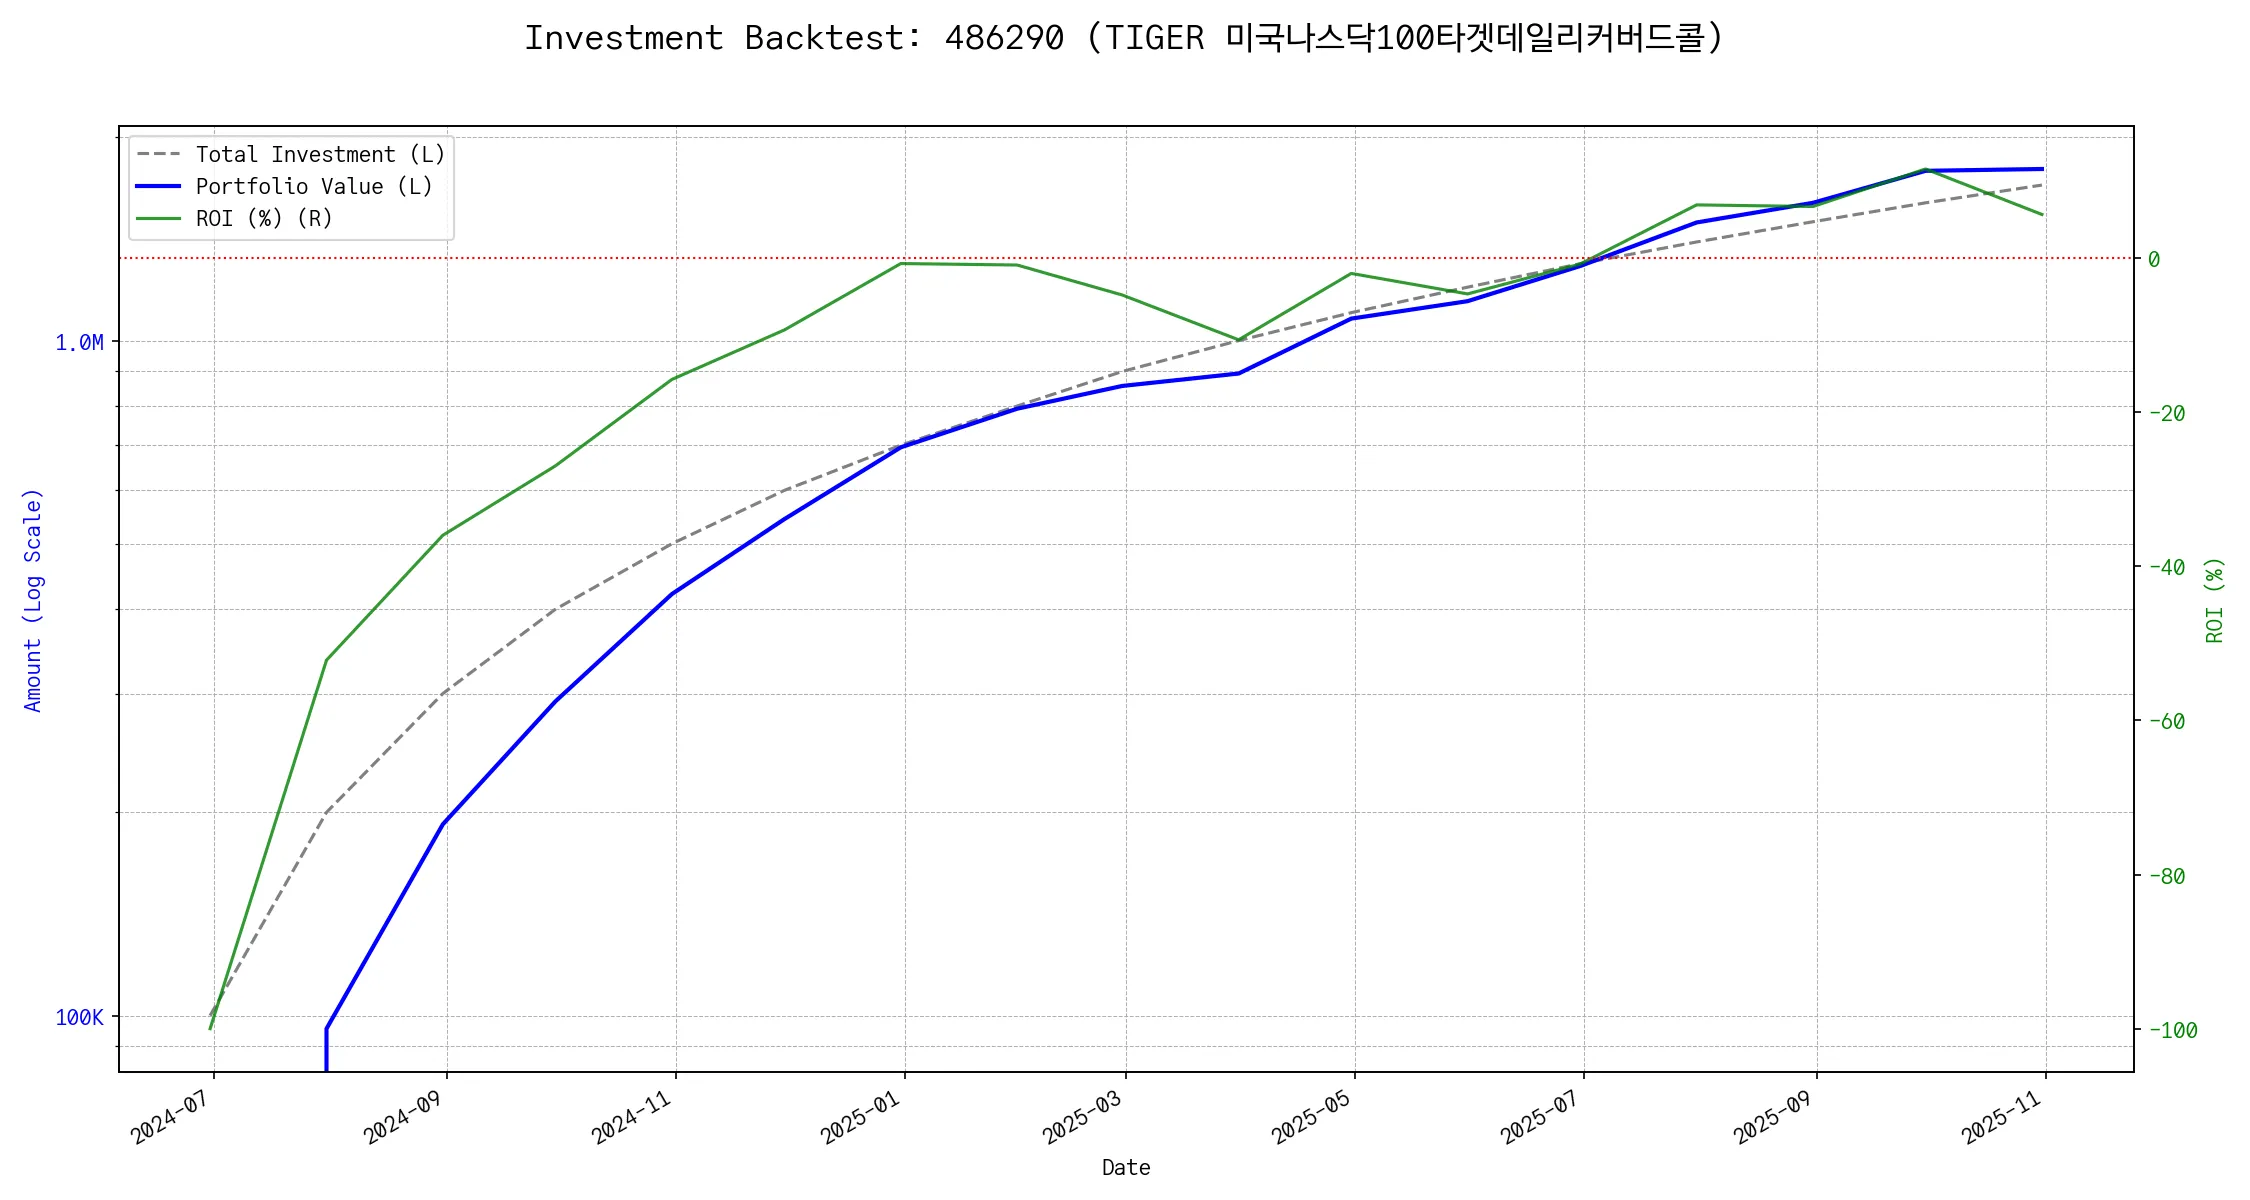
Task: Click the -100 tick on ROI axis
Action: coord(2172,1031)
